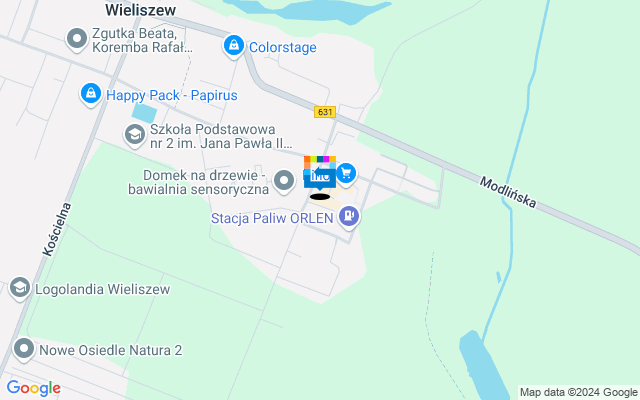640x400 pixels.
Task: Click the blue shopping cart pin
Action: tap(346, 174)
